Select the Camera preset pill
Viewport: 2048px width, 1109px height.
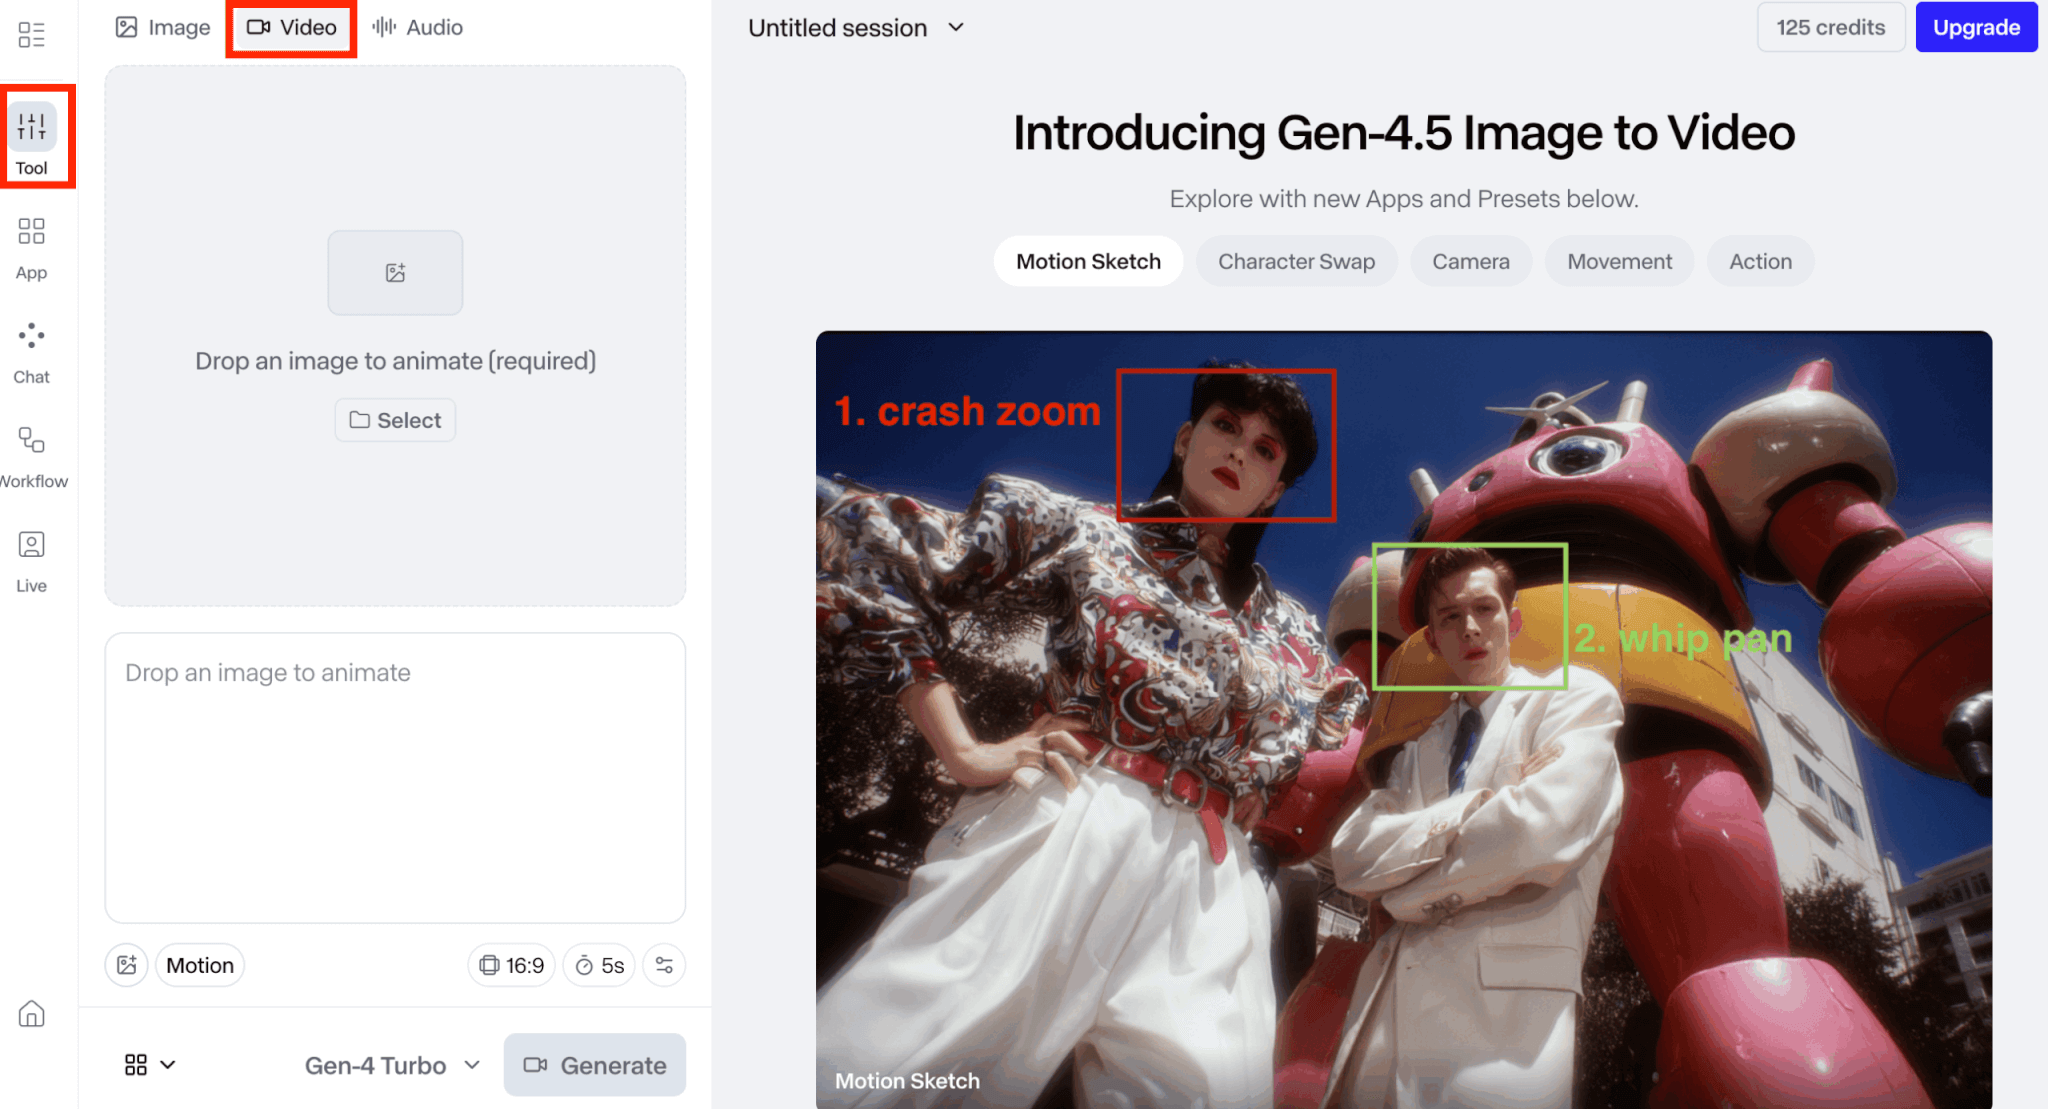click(x=1470, y=261)
